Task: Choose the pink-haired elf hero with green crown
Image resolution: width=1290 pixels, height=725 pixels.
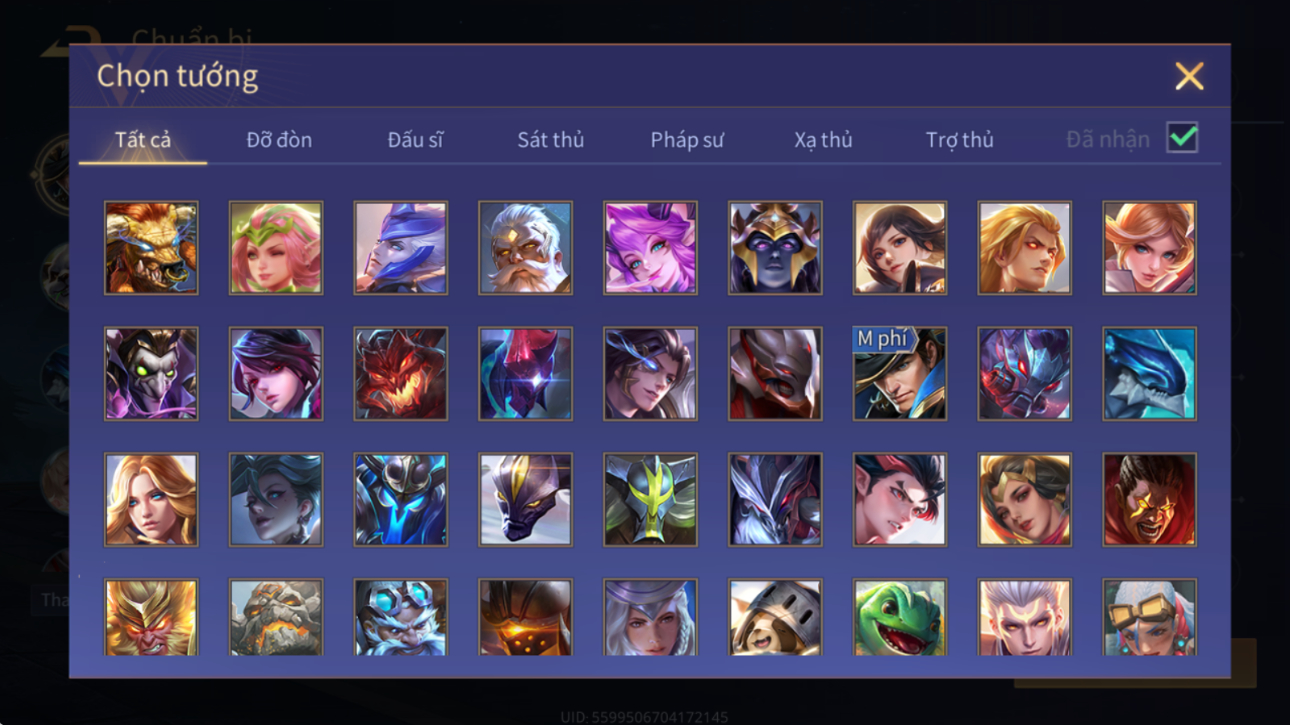Action: 276,248
